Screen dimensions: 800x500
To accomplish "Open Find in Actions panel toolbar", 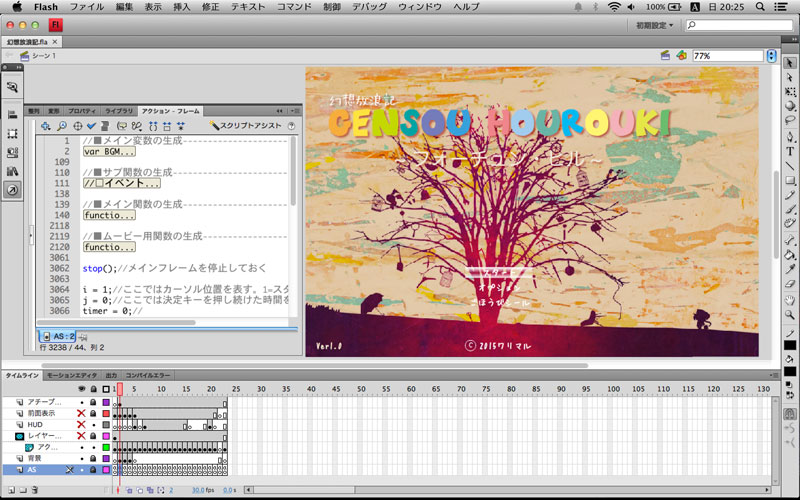I will click(62, 126).
